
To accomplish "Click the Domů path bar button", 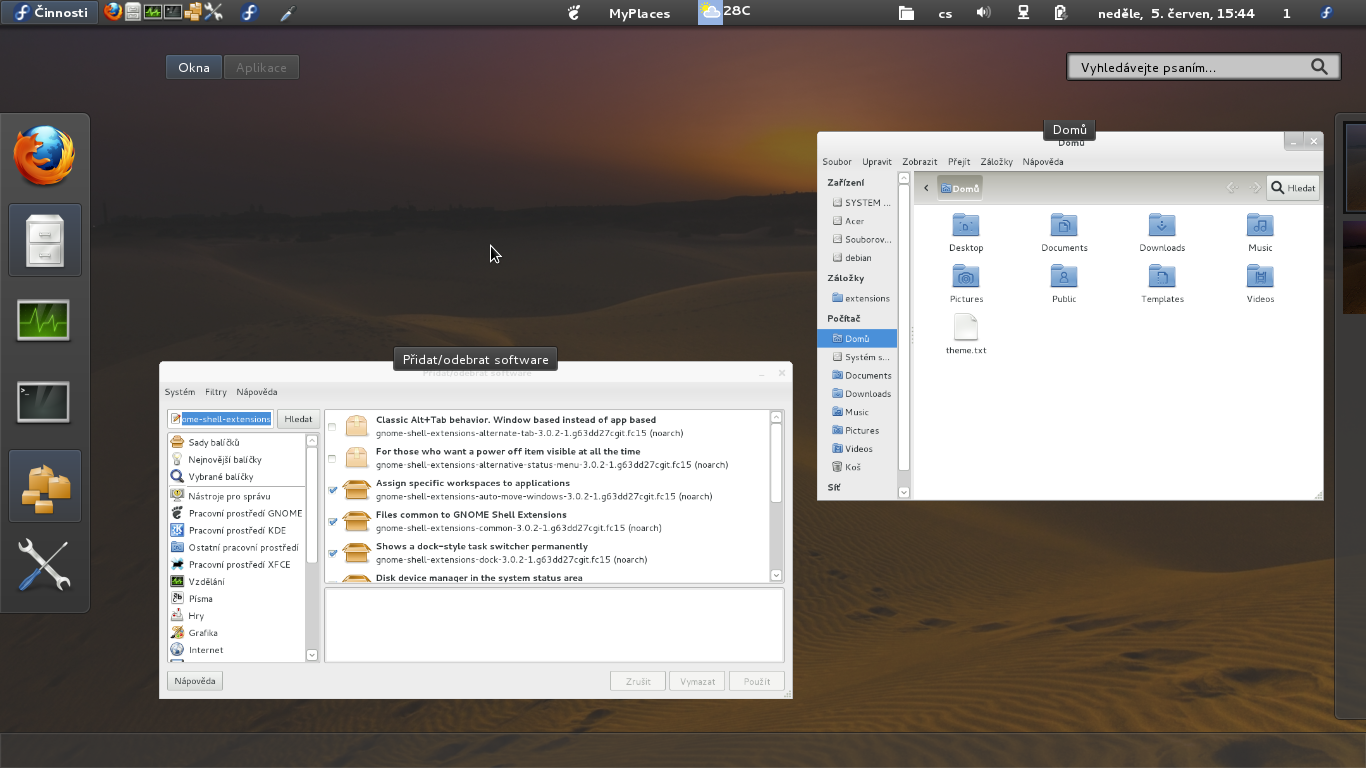I will click(x=960, y=188).
